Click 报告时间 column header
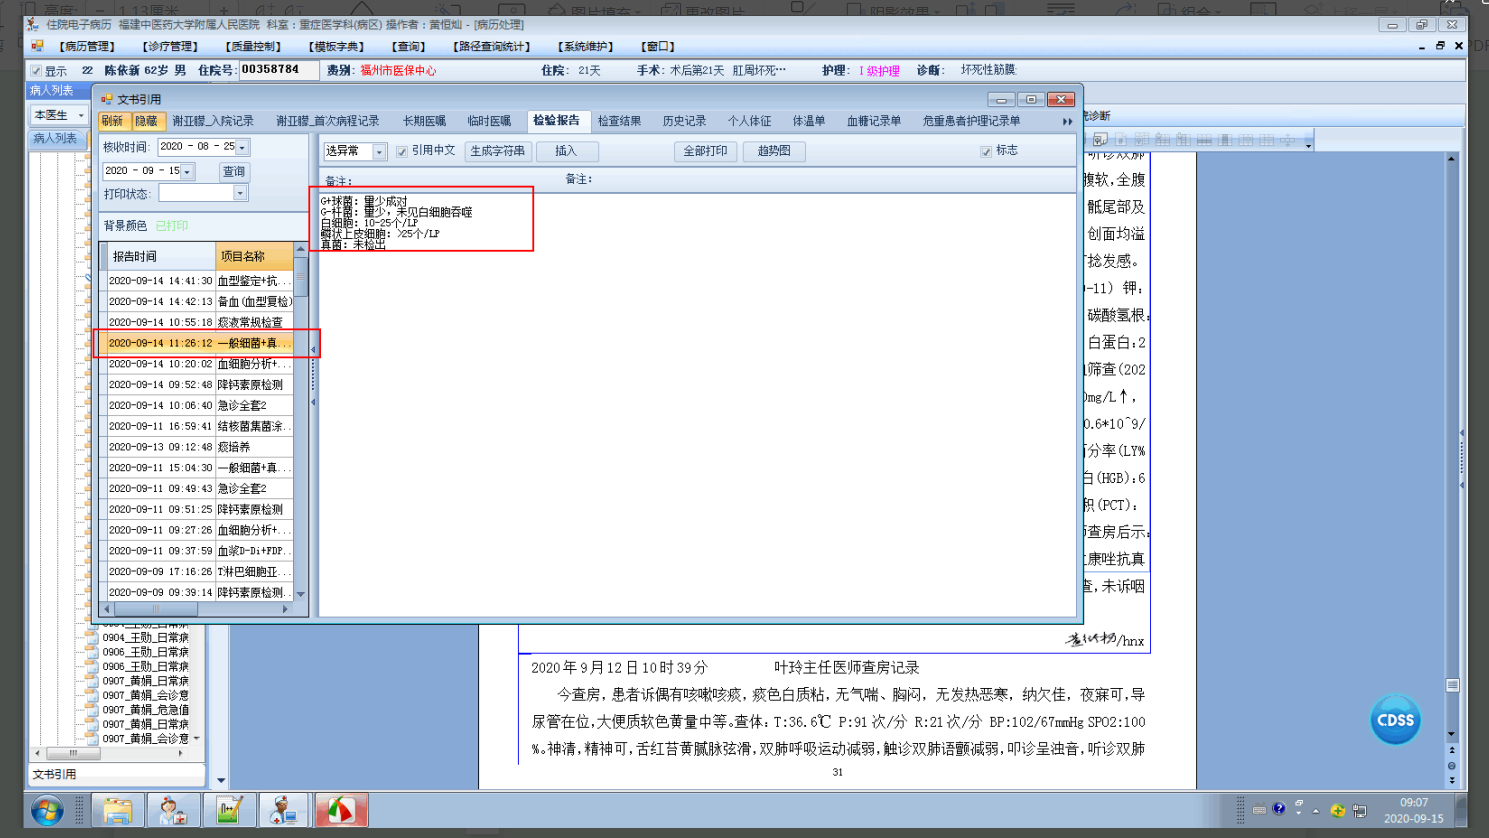 click(x=160, y=256)
